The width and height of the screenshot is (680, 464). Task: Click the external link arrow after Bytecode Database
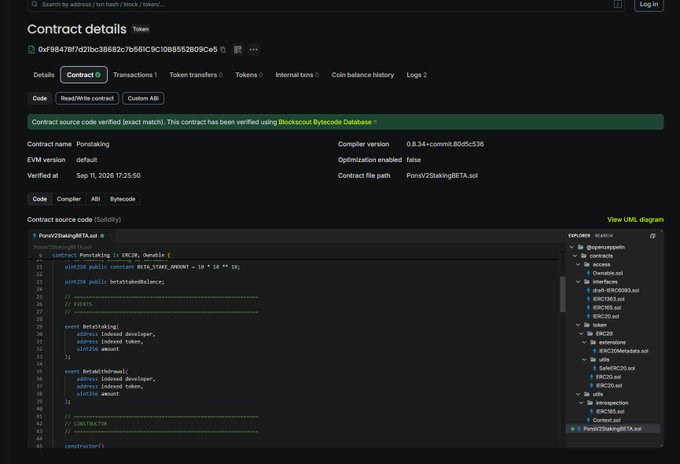[x=375, y=122]
